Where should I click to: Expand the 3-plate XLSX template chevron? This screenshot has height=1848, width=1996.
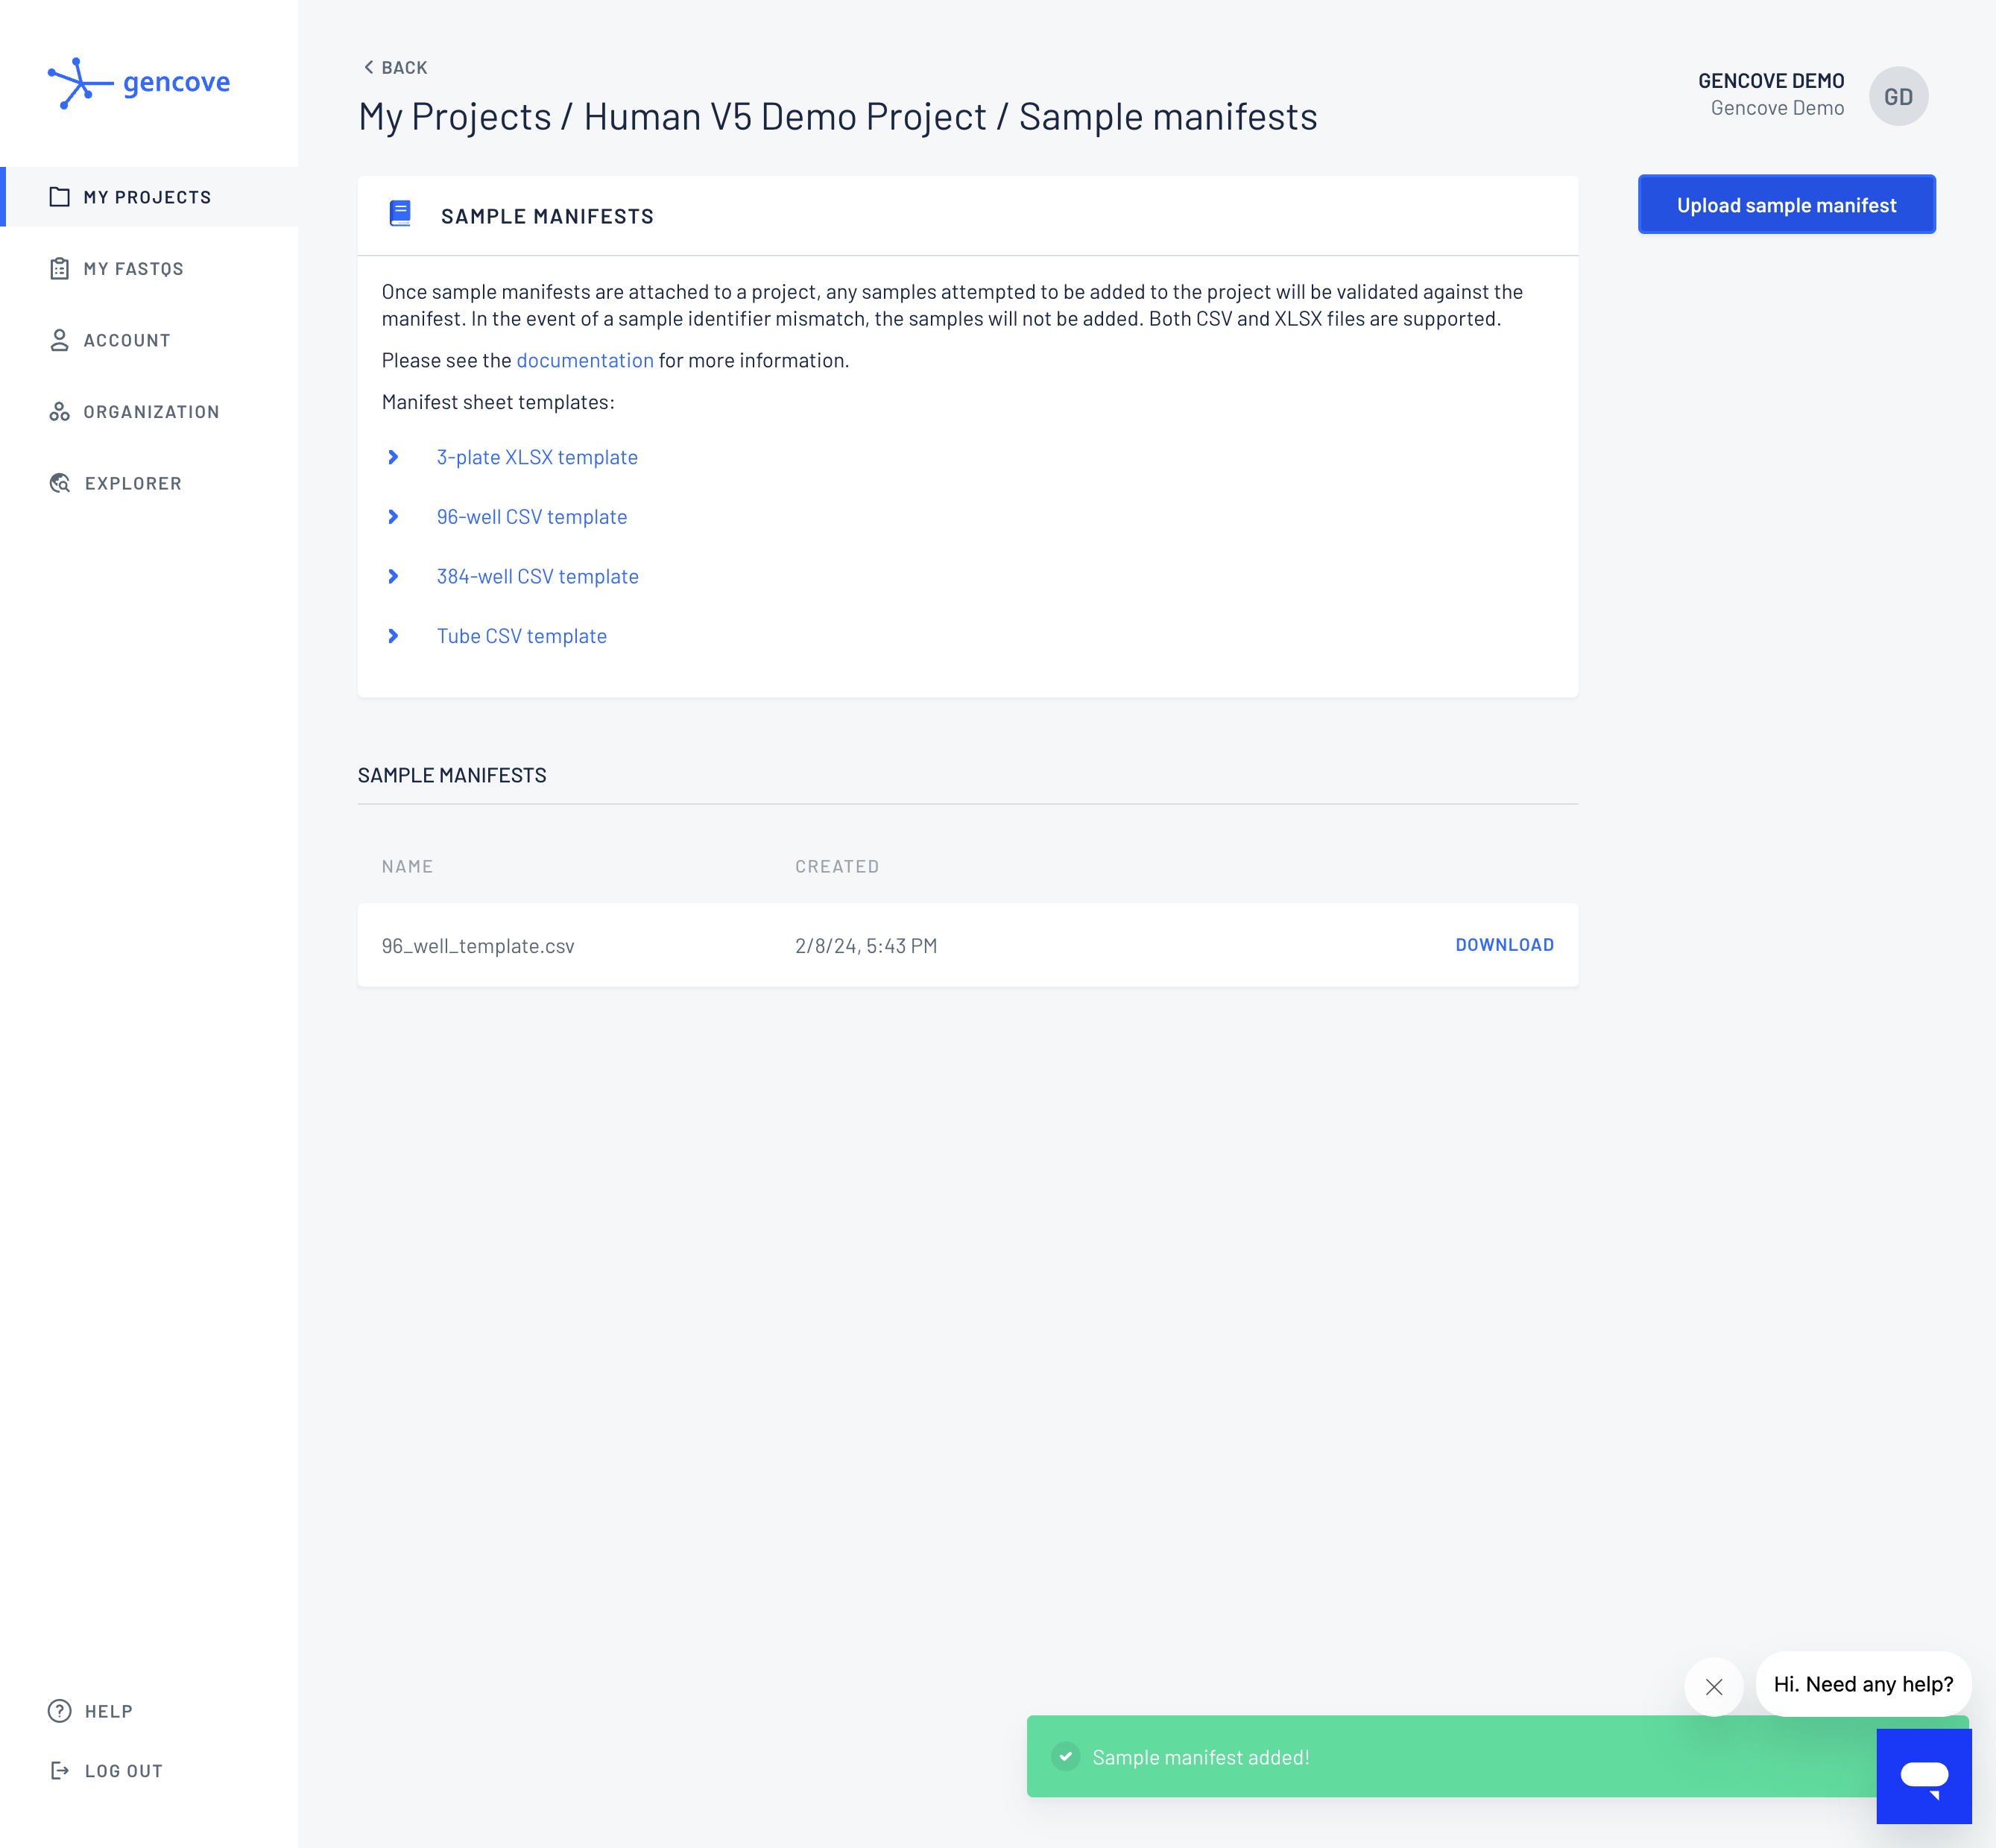pyautogui.click(x=393, y=457)
